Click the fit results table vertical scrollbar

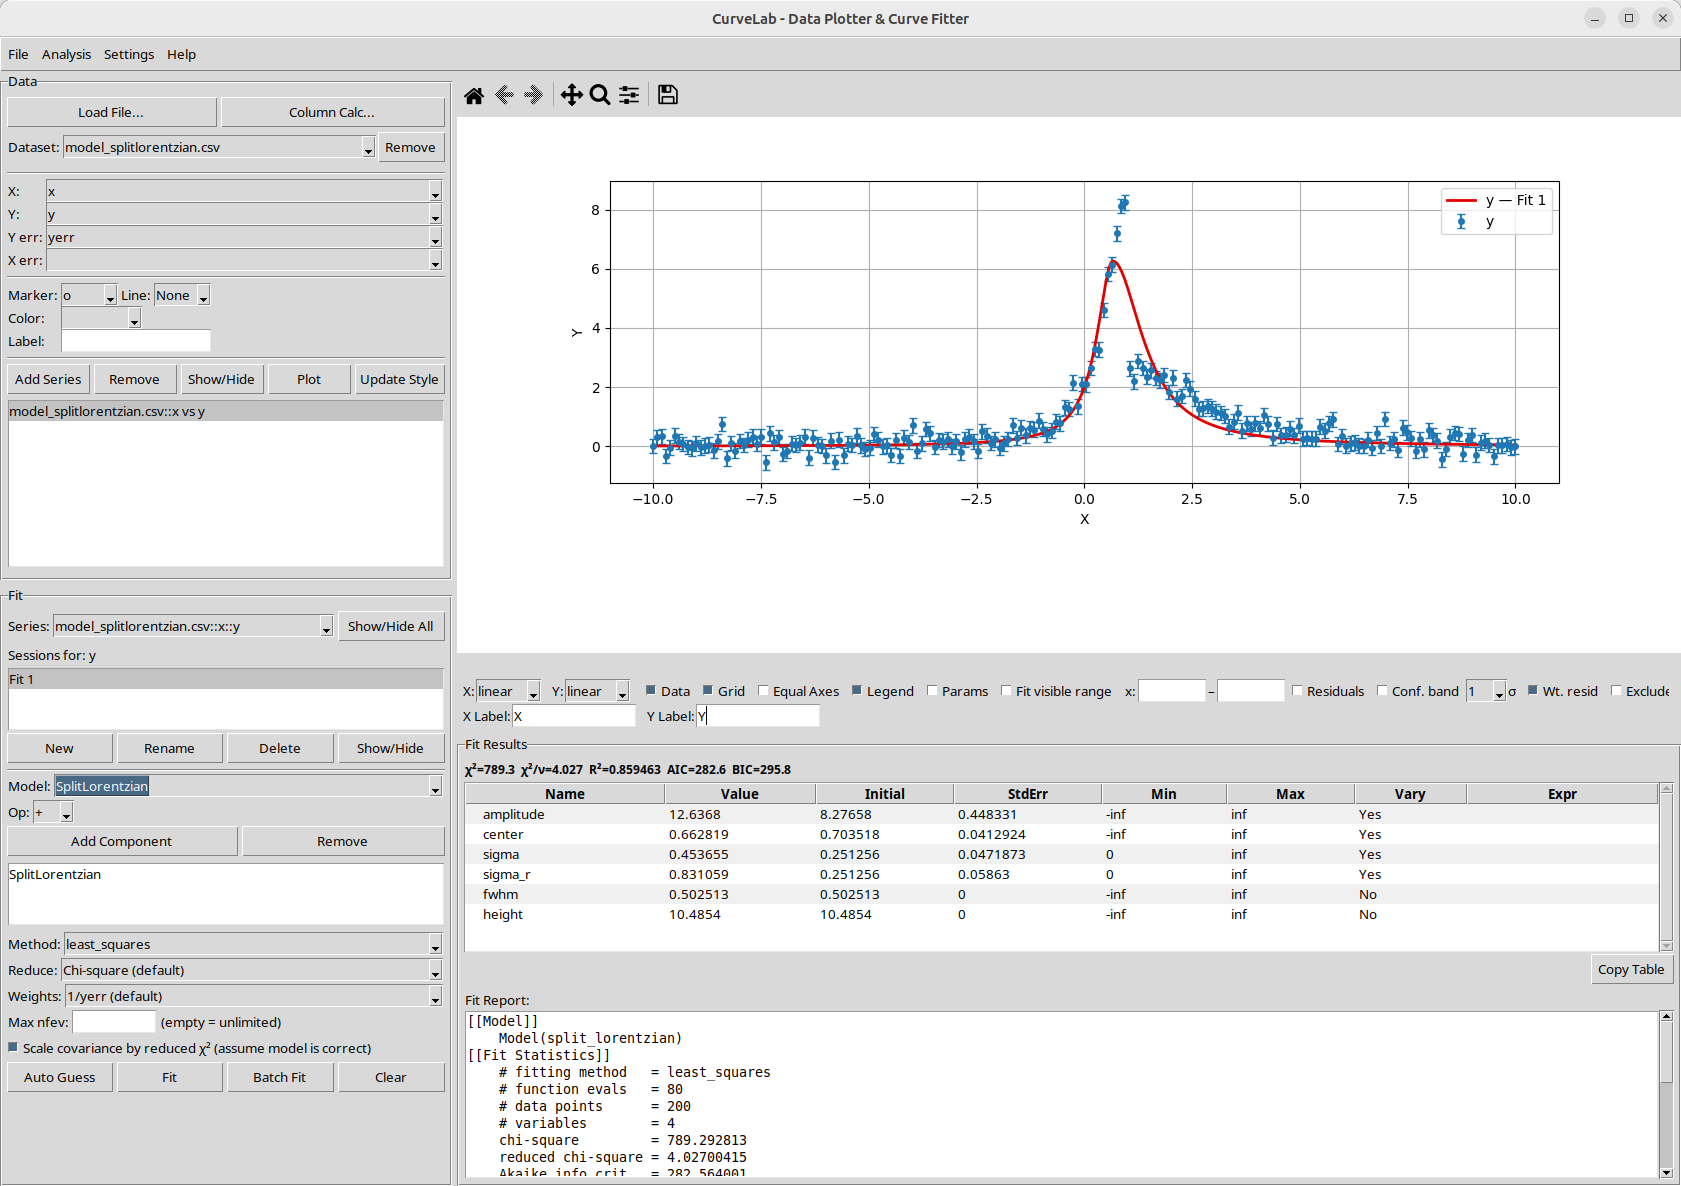(x=1666, y=866)
